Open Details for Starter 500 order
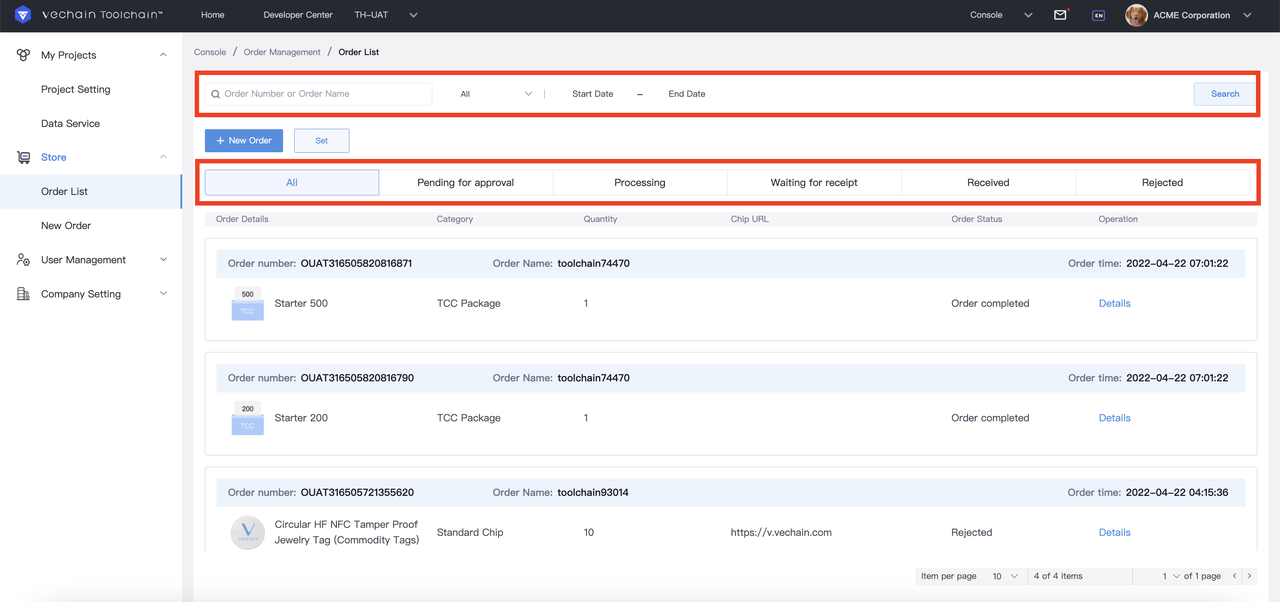1280x602 pixels. pos(1114,304)
